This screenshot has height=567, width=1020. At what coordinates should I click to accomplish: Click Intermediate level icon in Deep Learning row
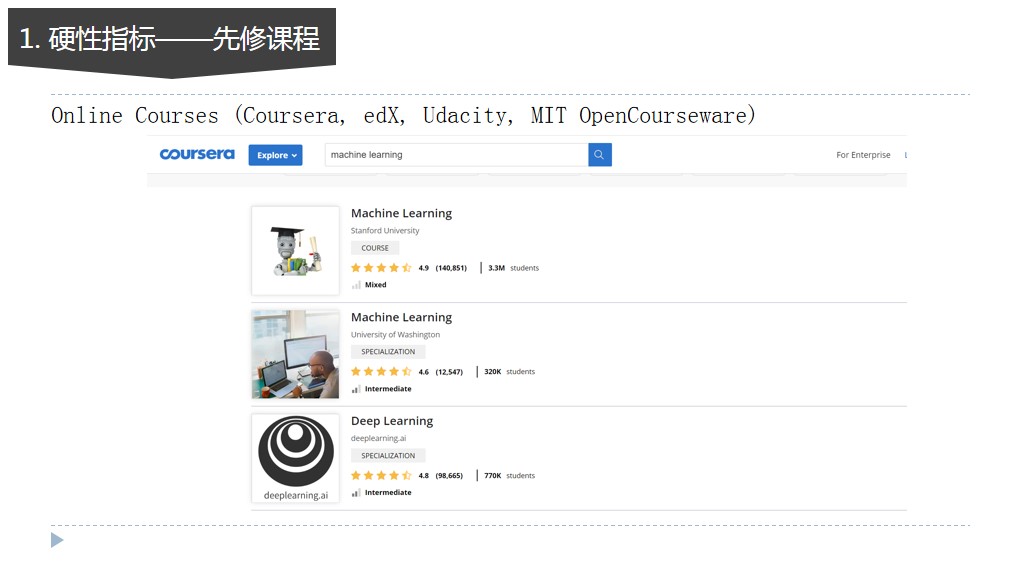(x=356, y=493)
